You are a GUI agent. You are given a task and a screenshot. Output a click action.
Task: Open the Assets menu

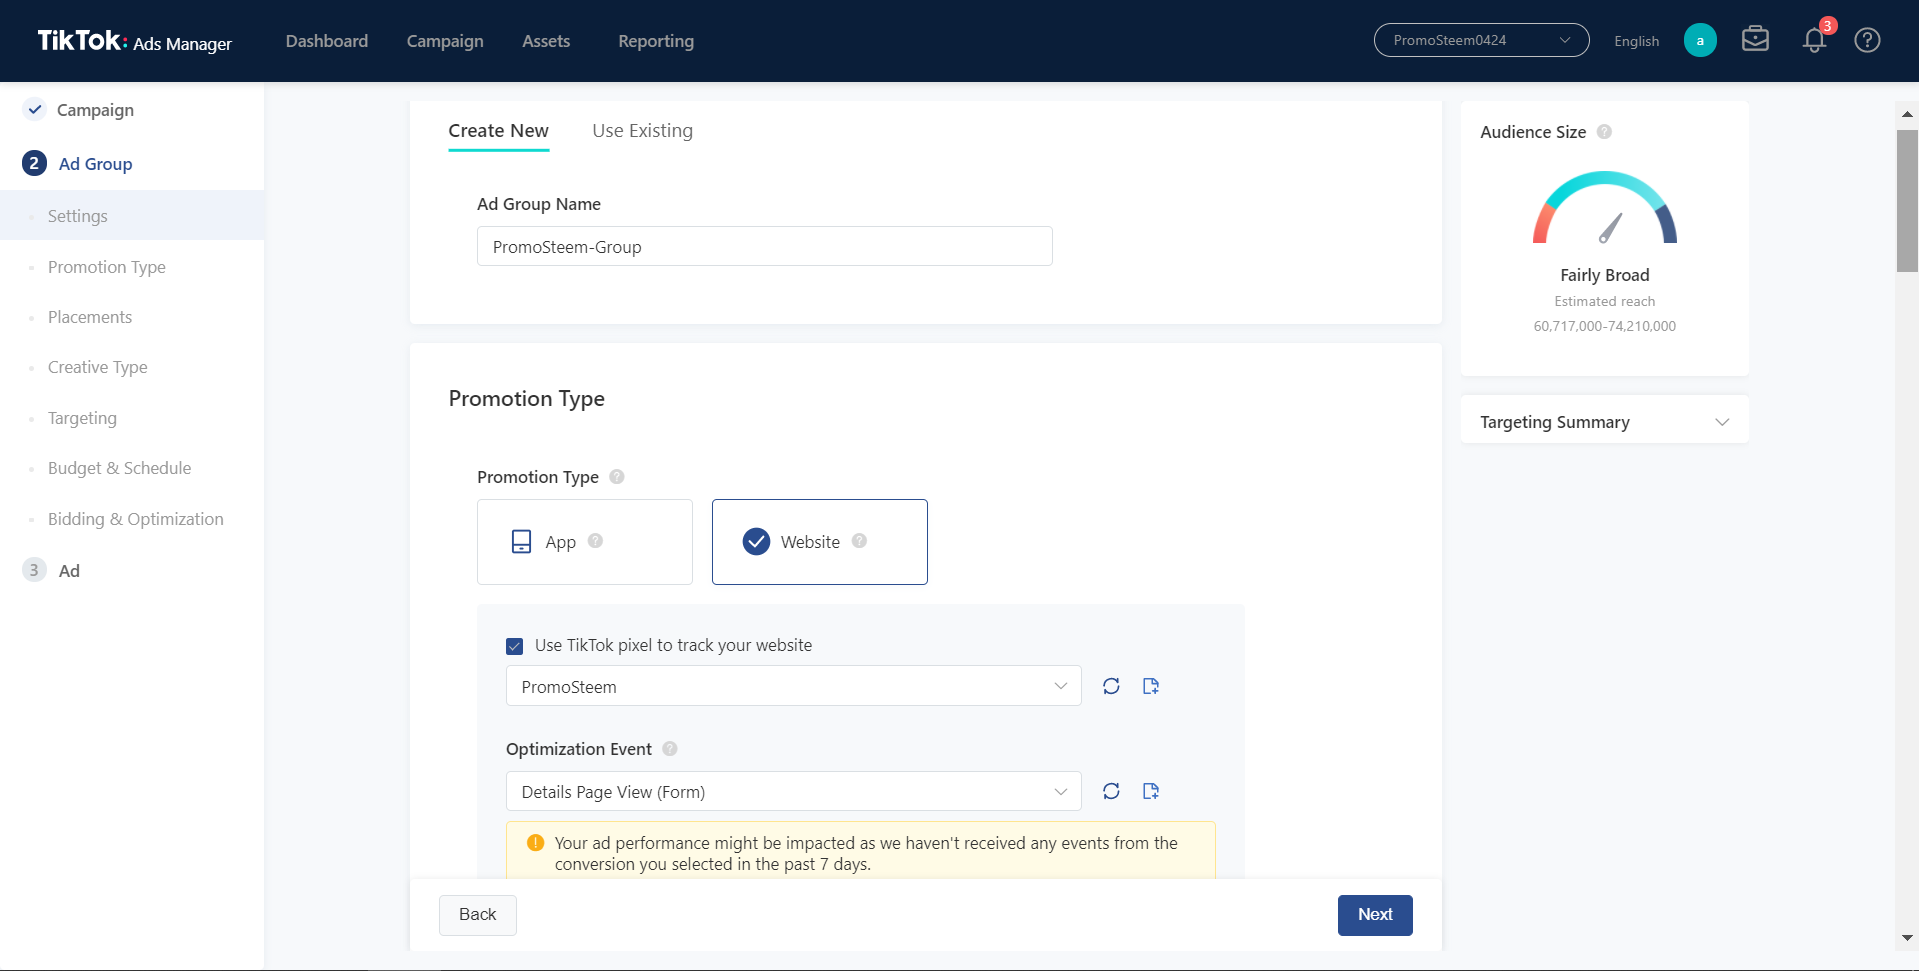(546, 41)
